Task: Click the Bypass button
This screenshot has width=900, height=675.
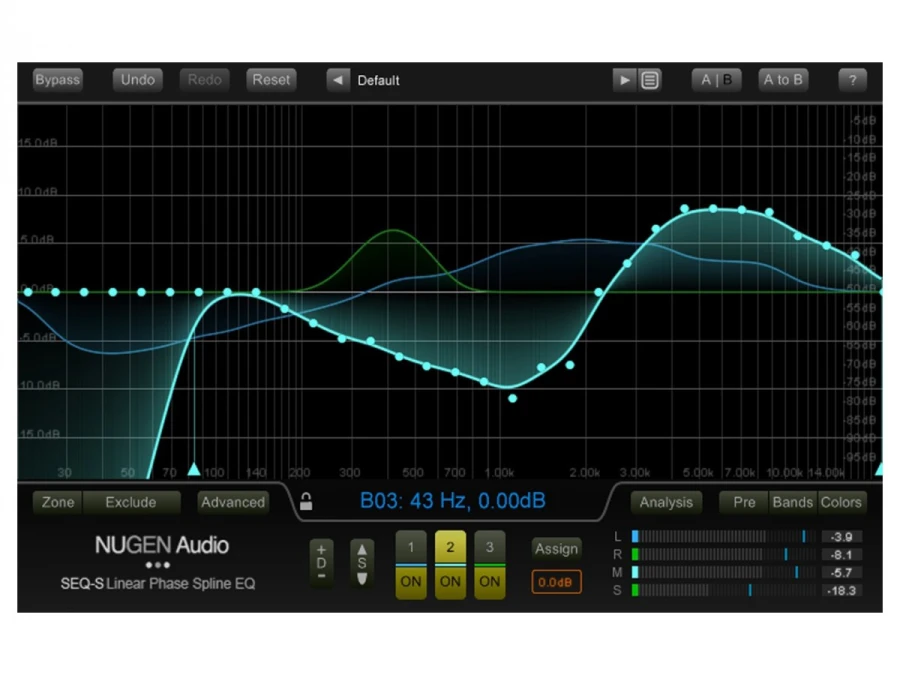Action: (x=57, y=80)
